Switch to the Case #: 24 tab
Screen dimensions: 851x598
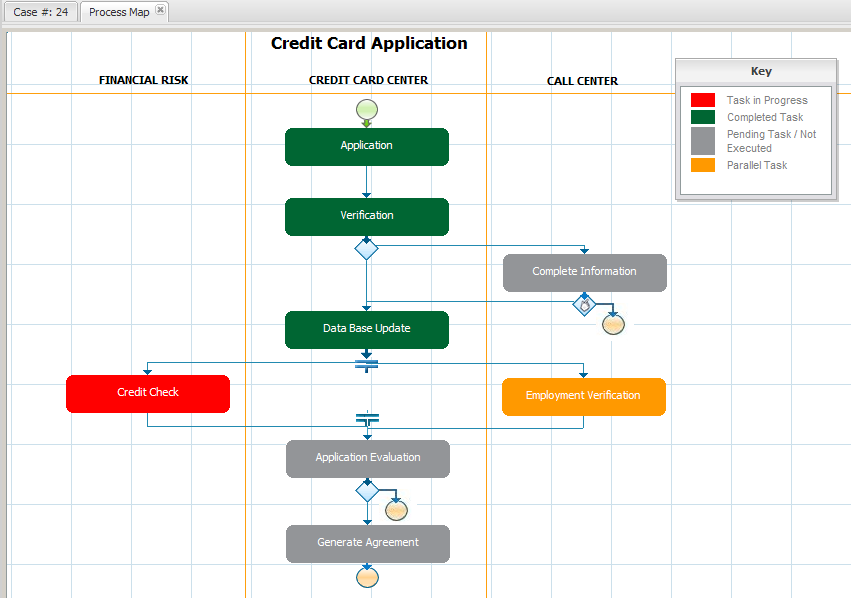40,12
